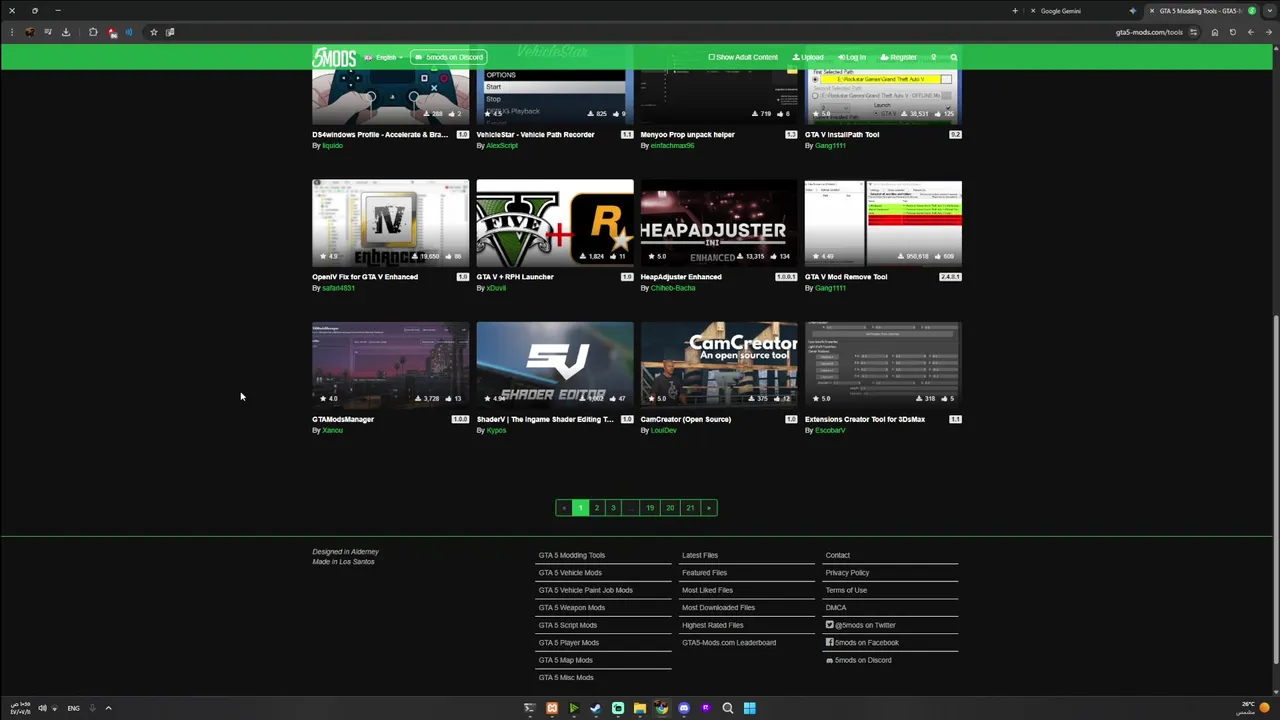Click the Register link

tap(898, 57)
